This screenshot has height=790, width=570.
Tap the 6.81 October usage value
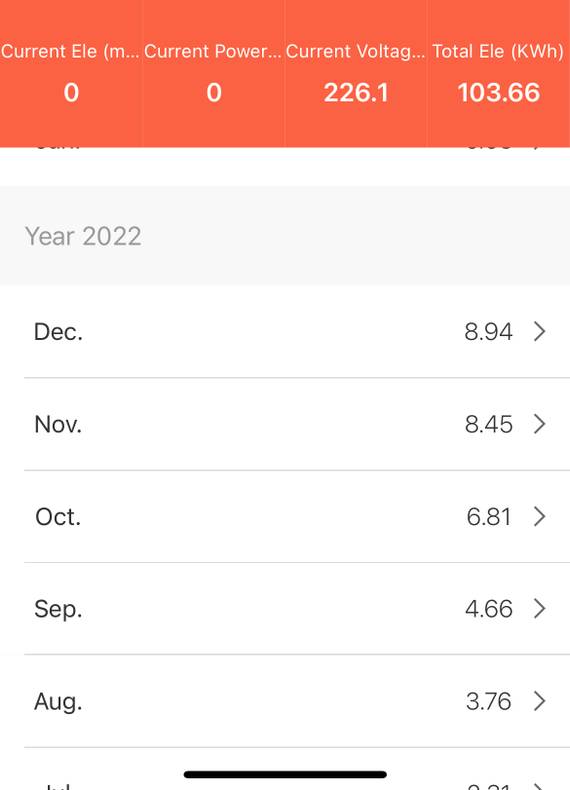(488, 517)
